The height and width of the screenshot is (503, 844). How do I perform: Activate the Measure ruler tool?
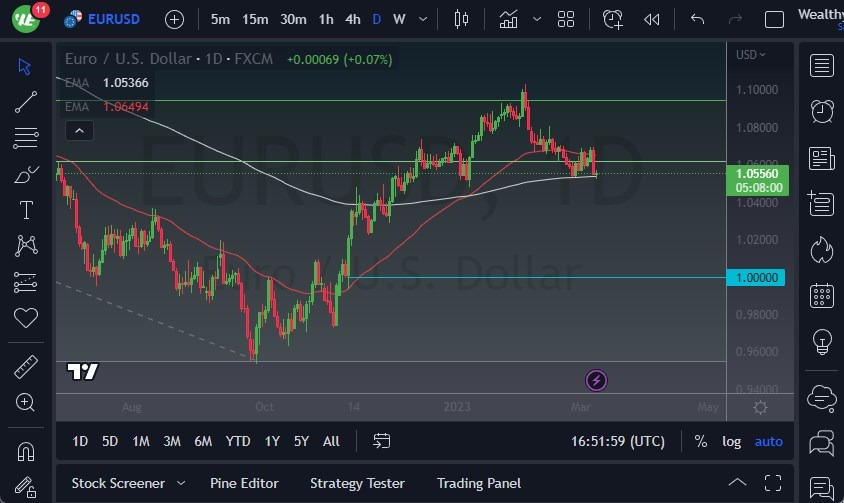(x=26, y=367)
